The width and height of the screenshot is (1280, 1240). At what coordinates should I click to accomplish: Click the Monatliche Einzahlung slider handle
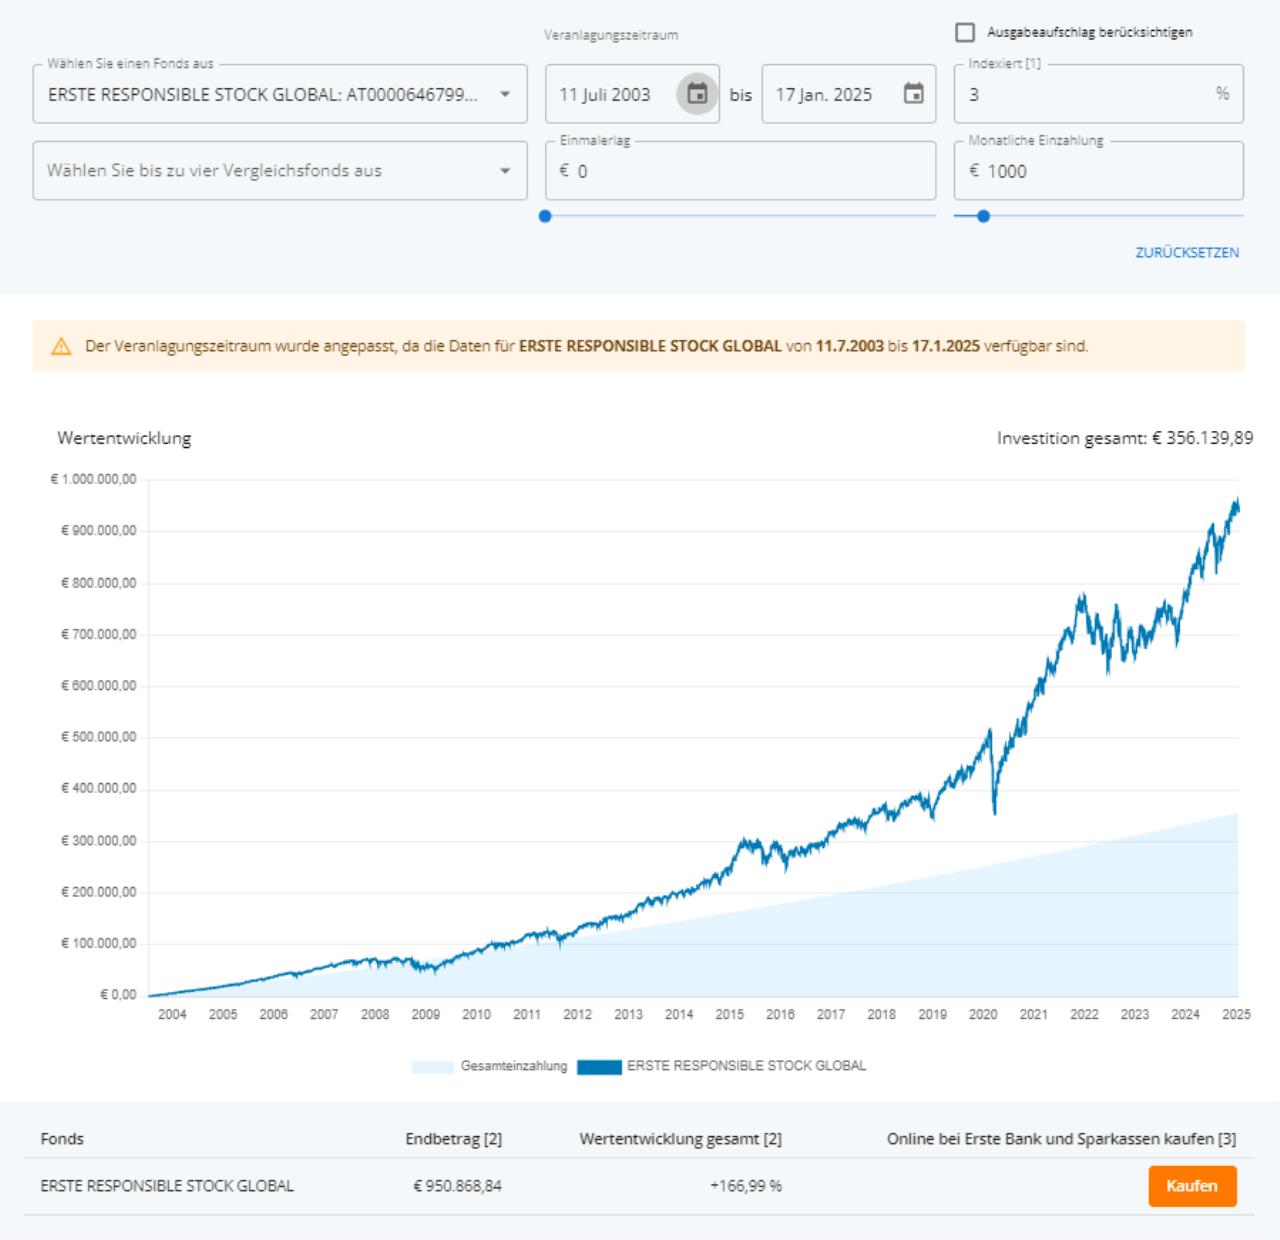tap(983, 216)
